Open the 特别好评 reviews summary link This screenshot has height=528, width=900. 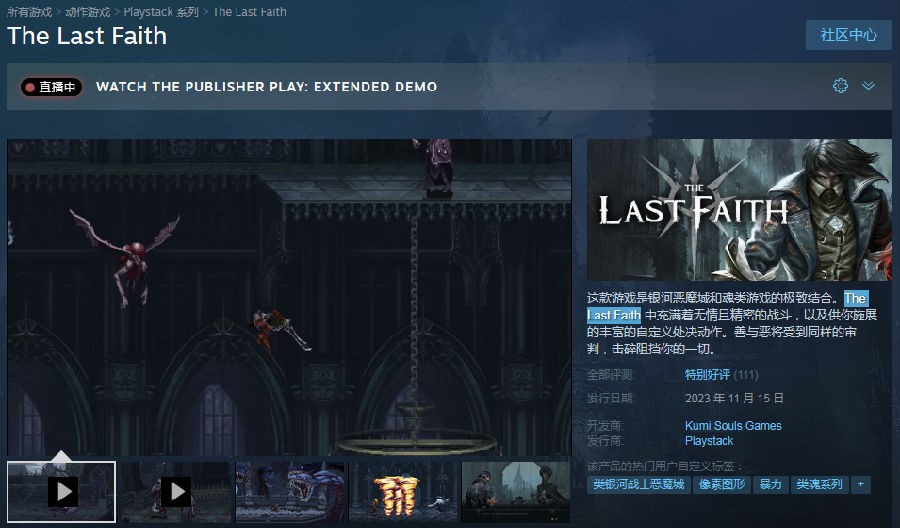pos(707,375)
